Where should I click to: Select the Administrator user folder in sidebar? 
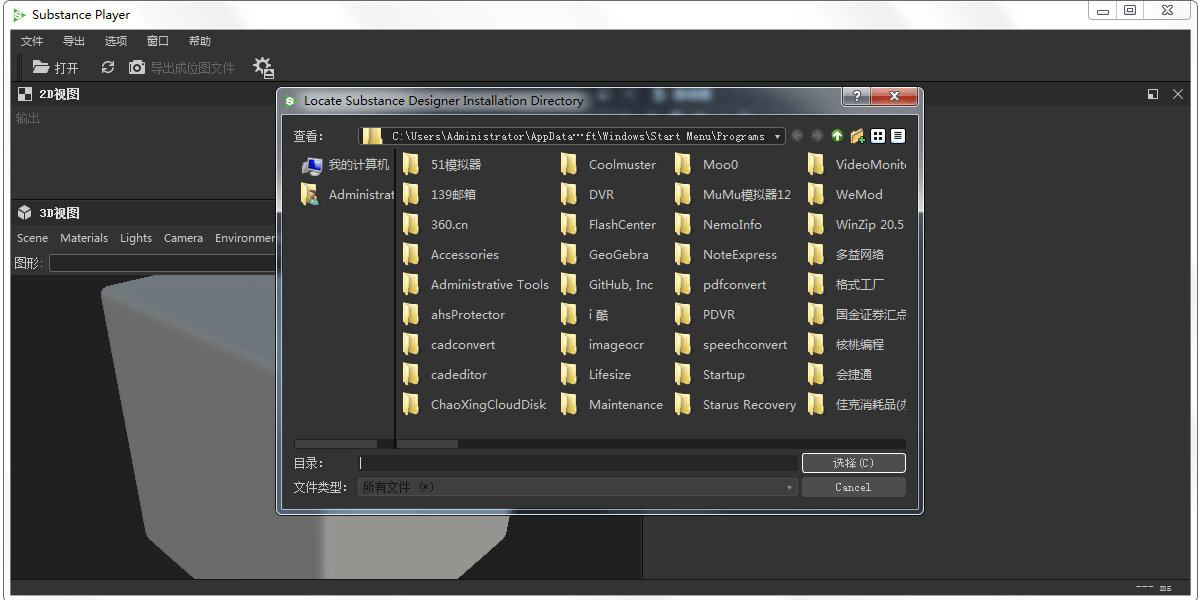[346, 195]
